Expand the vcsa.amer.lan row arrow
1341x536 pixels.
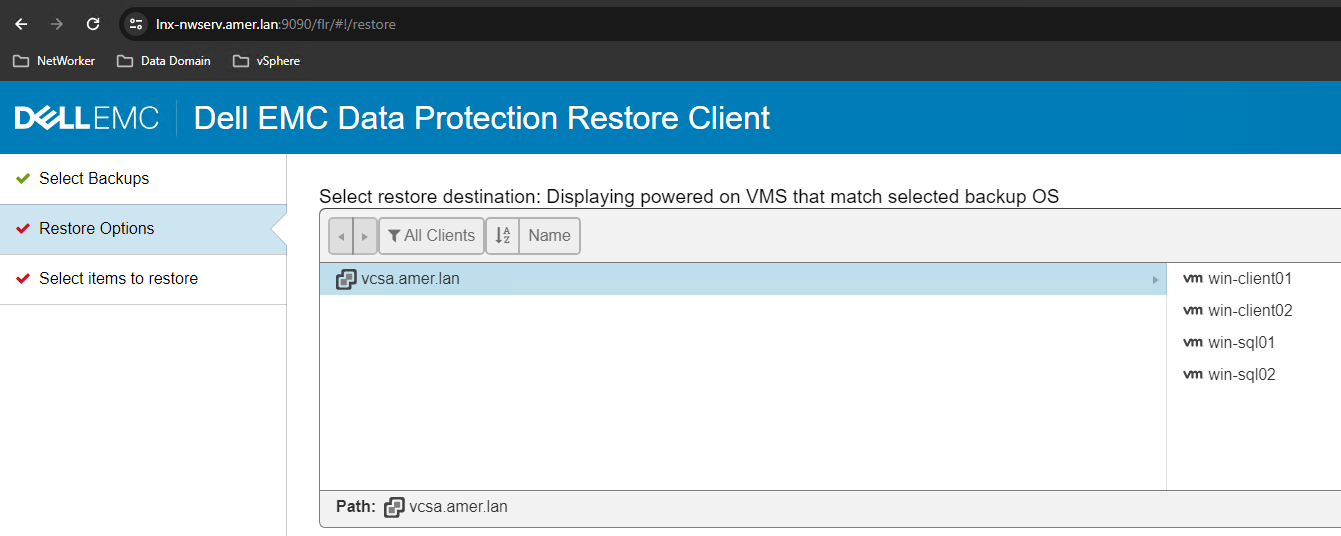tap(1156, 280)
